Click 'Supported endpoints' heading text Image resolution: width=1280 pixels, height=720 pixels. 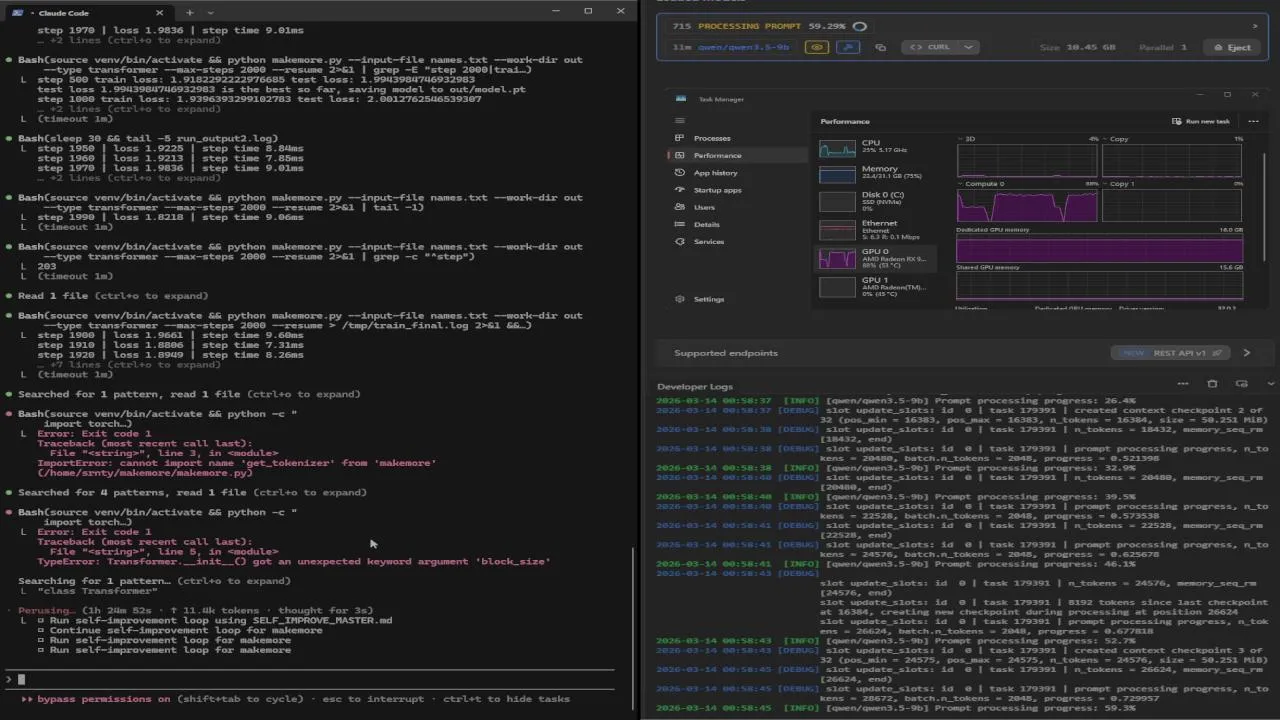point(725,353)
